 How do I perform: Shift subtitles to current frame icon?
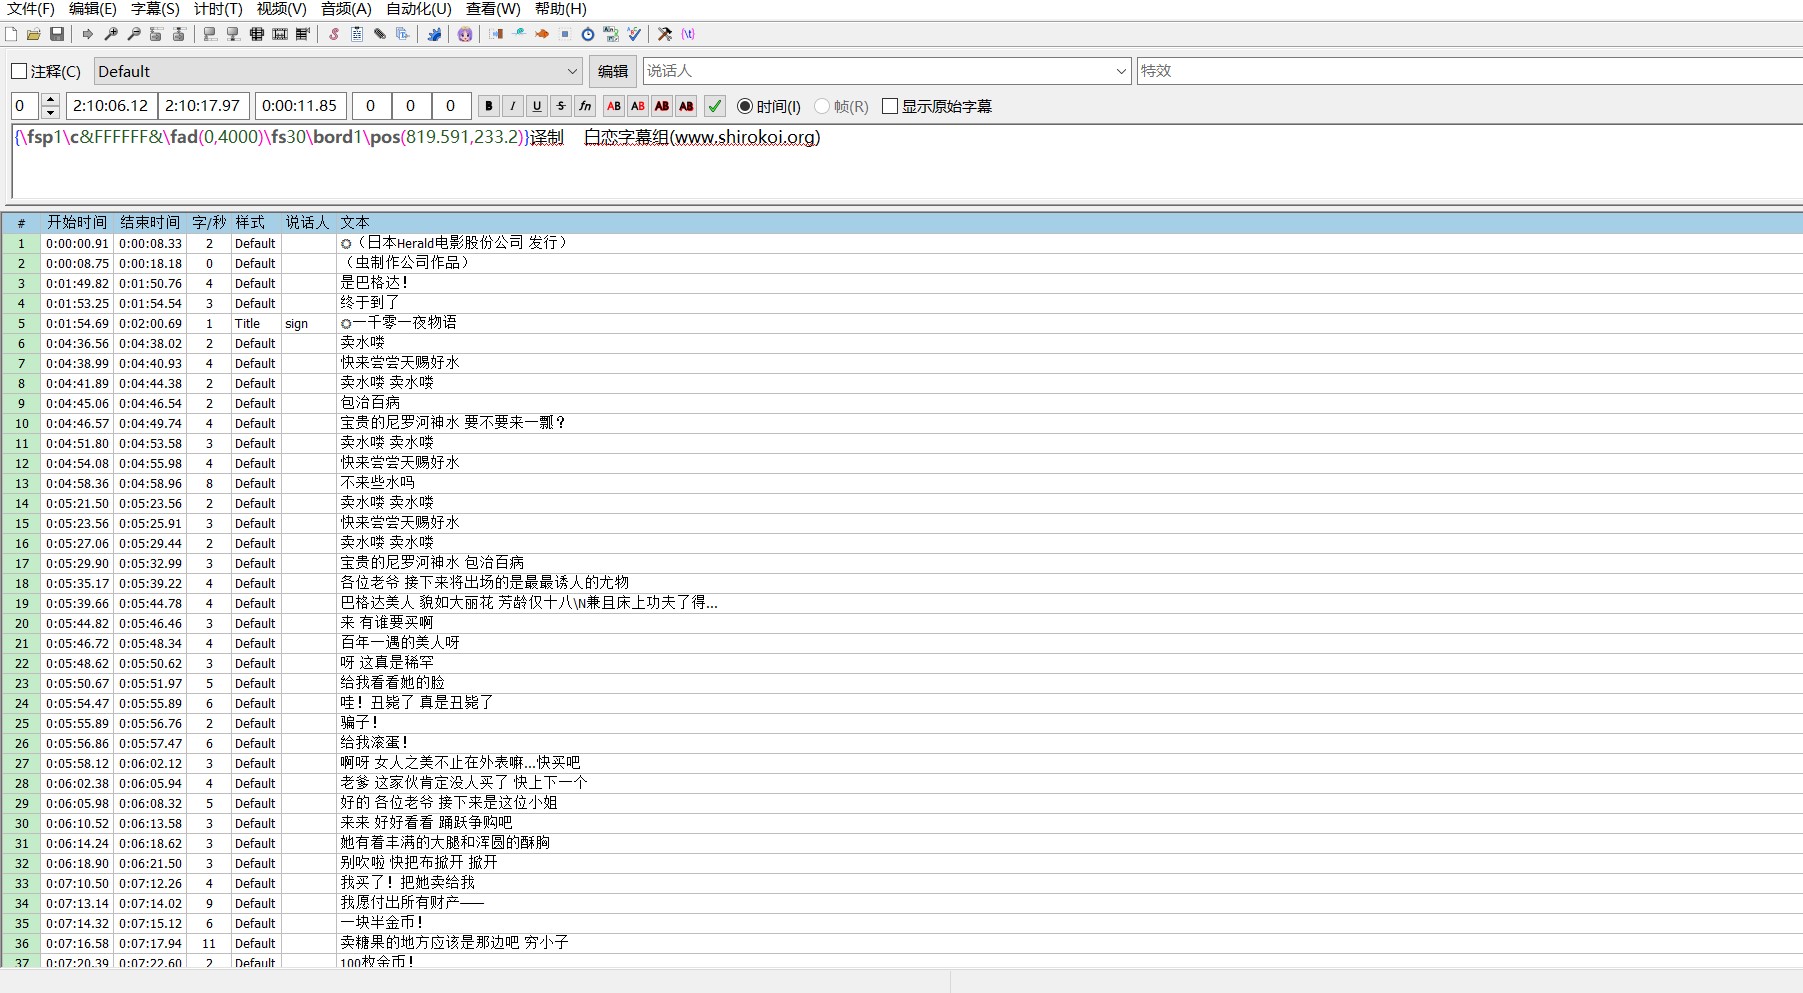click(303, 34)
